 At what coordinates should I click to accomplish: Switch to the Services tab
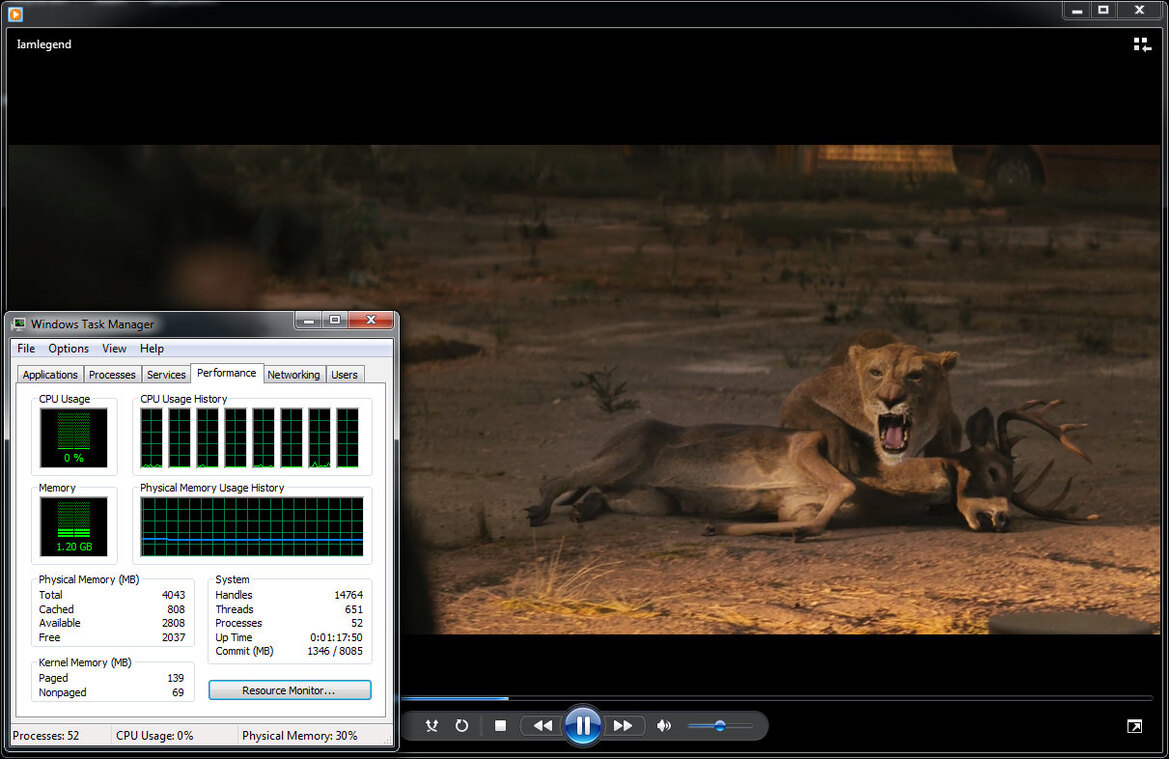coord(166,374)
